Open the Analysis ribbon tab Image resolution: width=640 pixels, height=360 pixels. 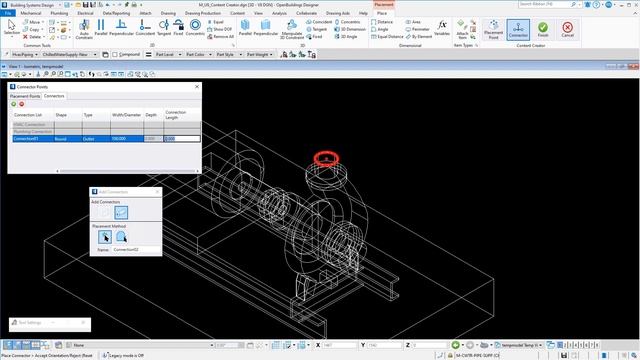pyautogui.click(x=279, y=13)
